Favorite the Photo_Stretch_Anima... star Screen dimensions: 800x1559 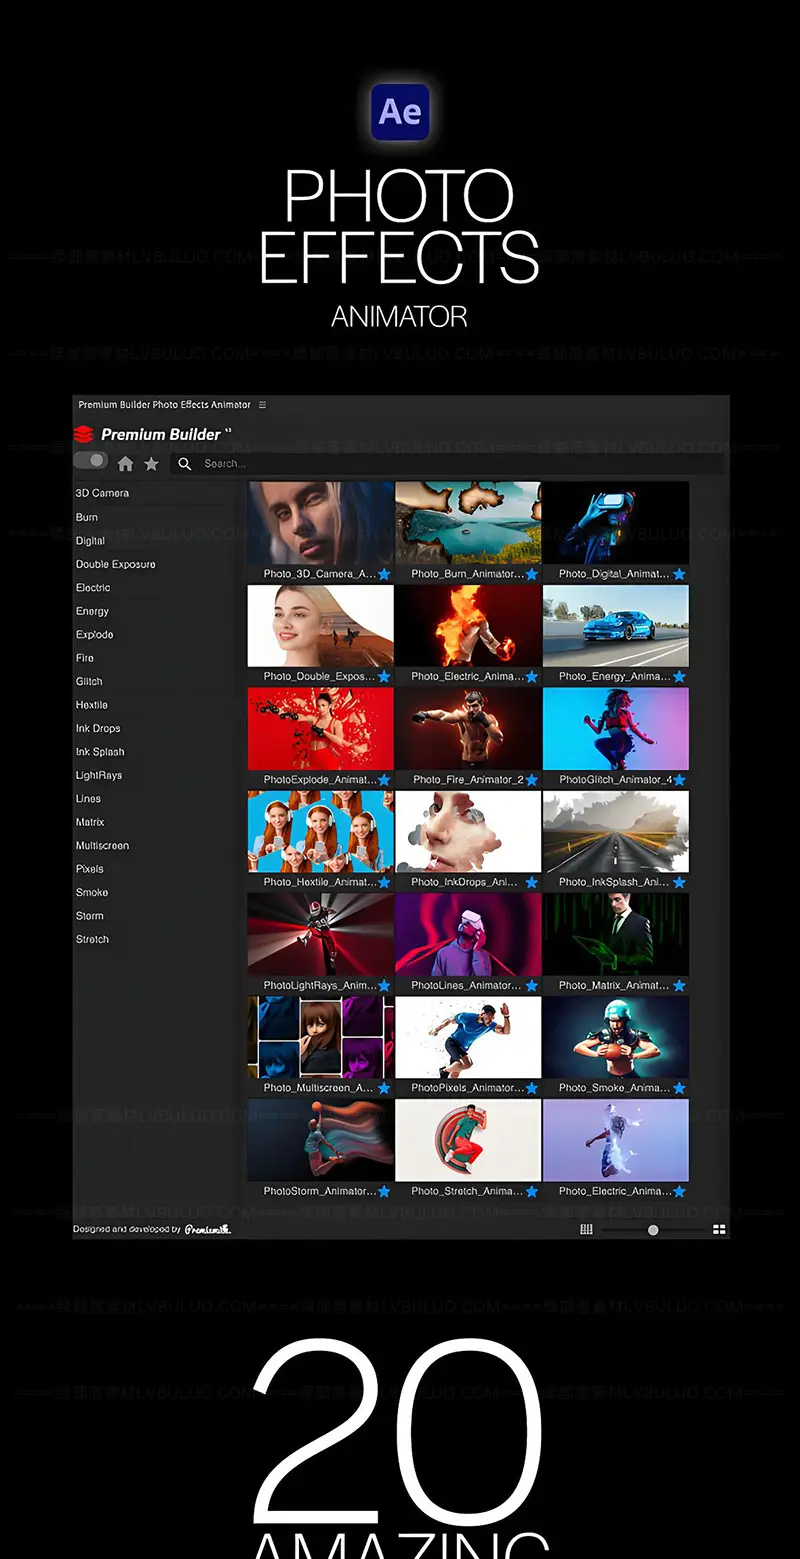(532, 1192)
